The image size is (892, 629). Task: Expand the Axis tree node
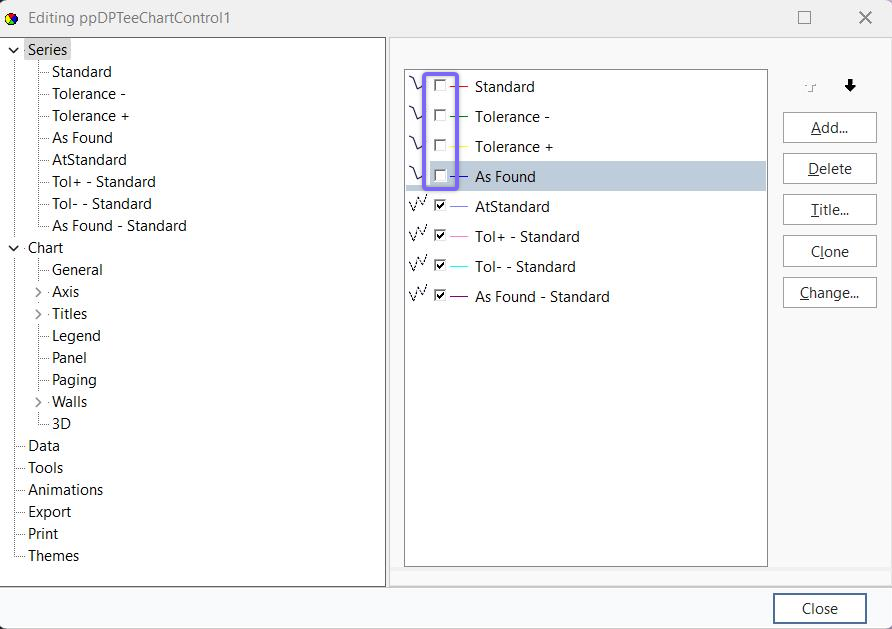[x=38, y=292]
